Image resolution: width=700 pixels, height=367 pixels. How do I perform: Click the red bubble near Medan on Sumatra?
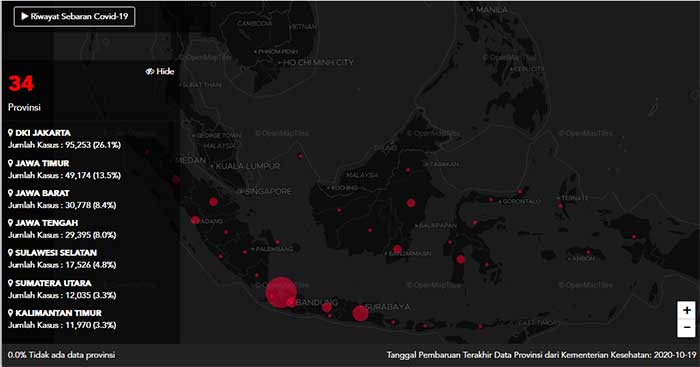[x=176, y=180]
